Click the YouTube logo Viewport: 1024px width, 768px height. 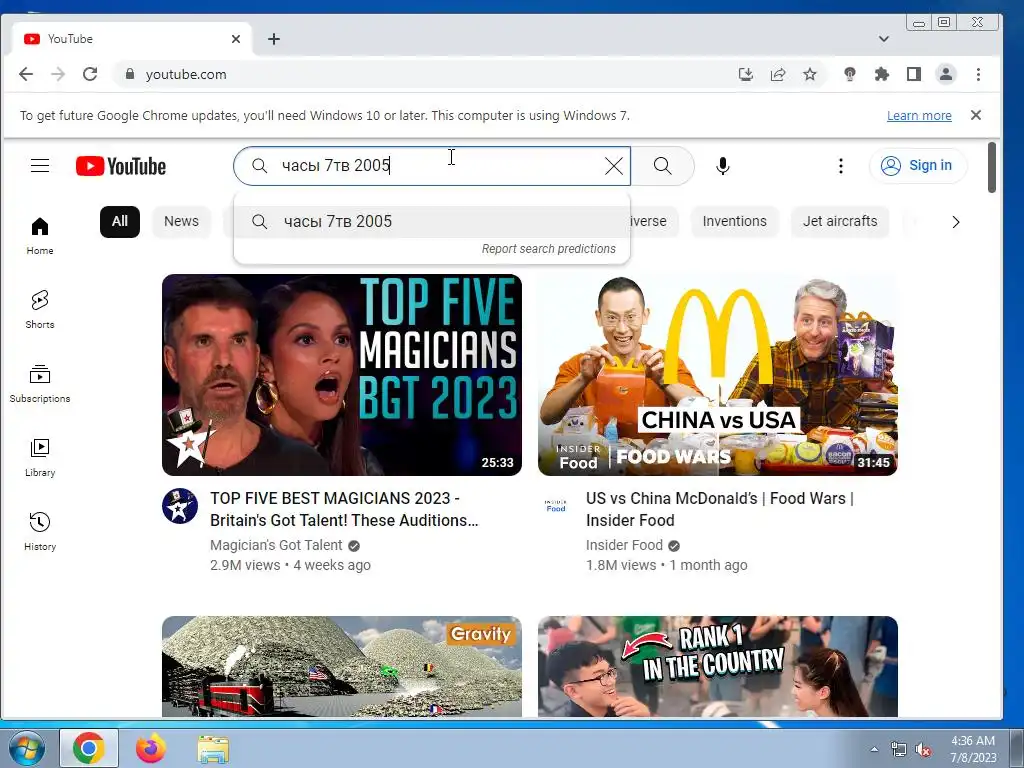[x=121, y=166]
